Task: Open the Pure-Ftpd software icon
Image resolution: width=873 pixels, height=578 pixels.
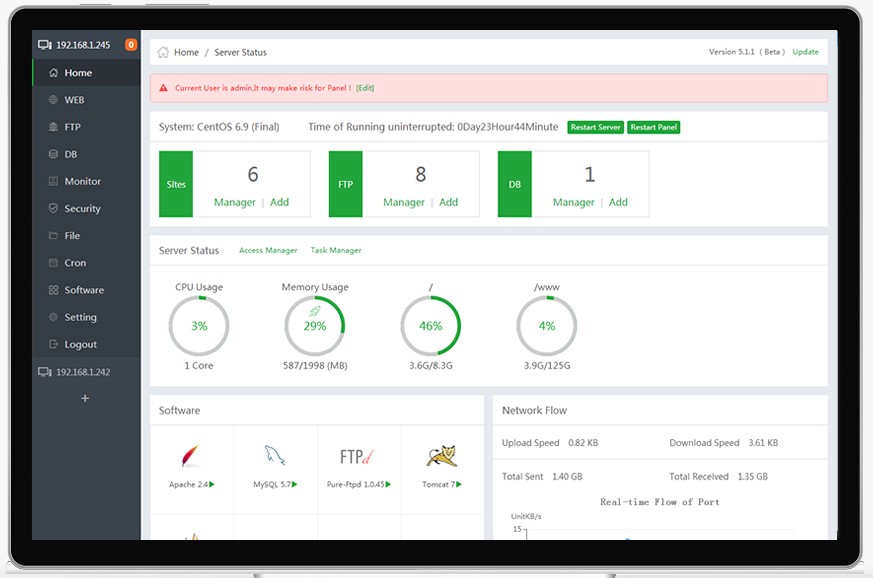Action: point(357,457)
